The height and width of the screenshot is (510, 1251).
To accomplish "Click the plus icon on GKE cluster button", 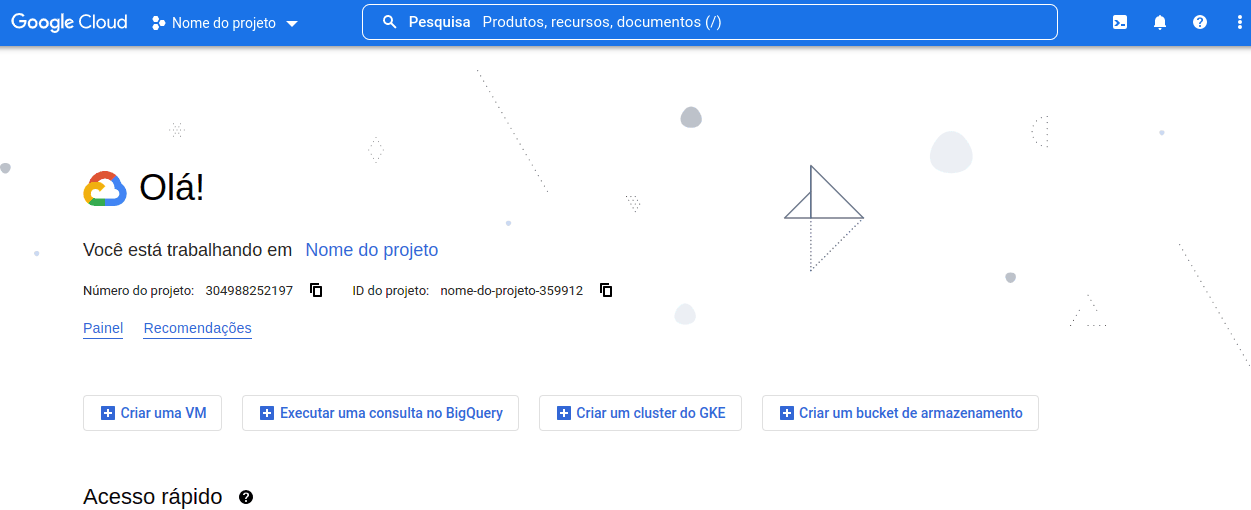I will [x=564, y=413].
